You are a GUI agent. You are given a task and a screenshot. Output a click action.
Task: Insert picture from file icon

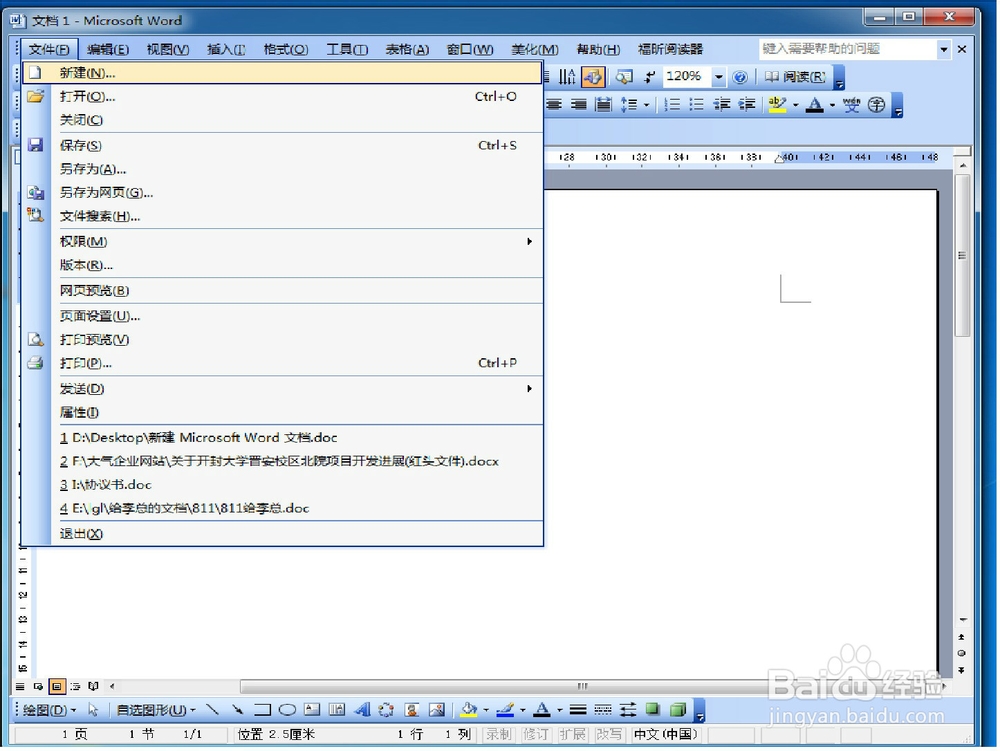point(437,710)
